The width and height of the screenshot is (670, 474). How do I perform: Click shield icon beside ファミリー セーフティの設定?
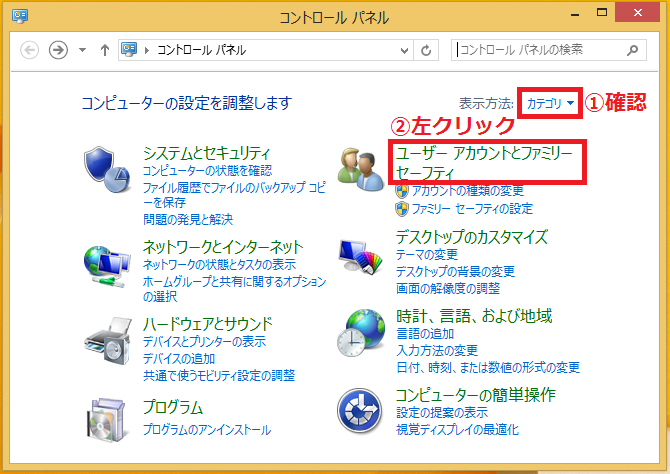tap(402, 209)
